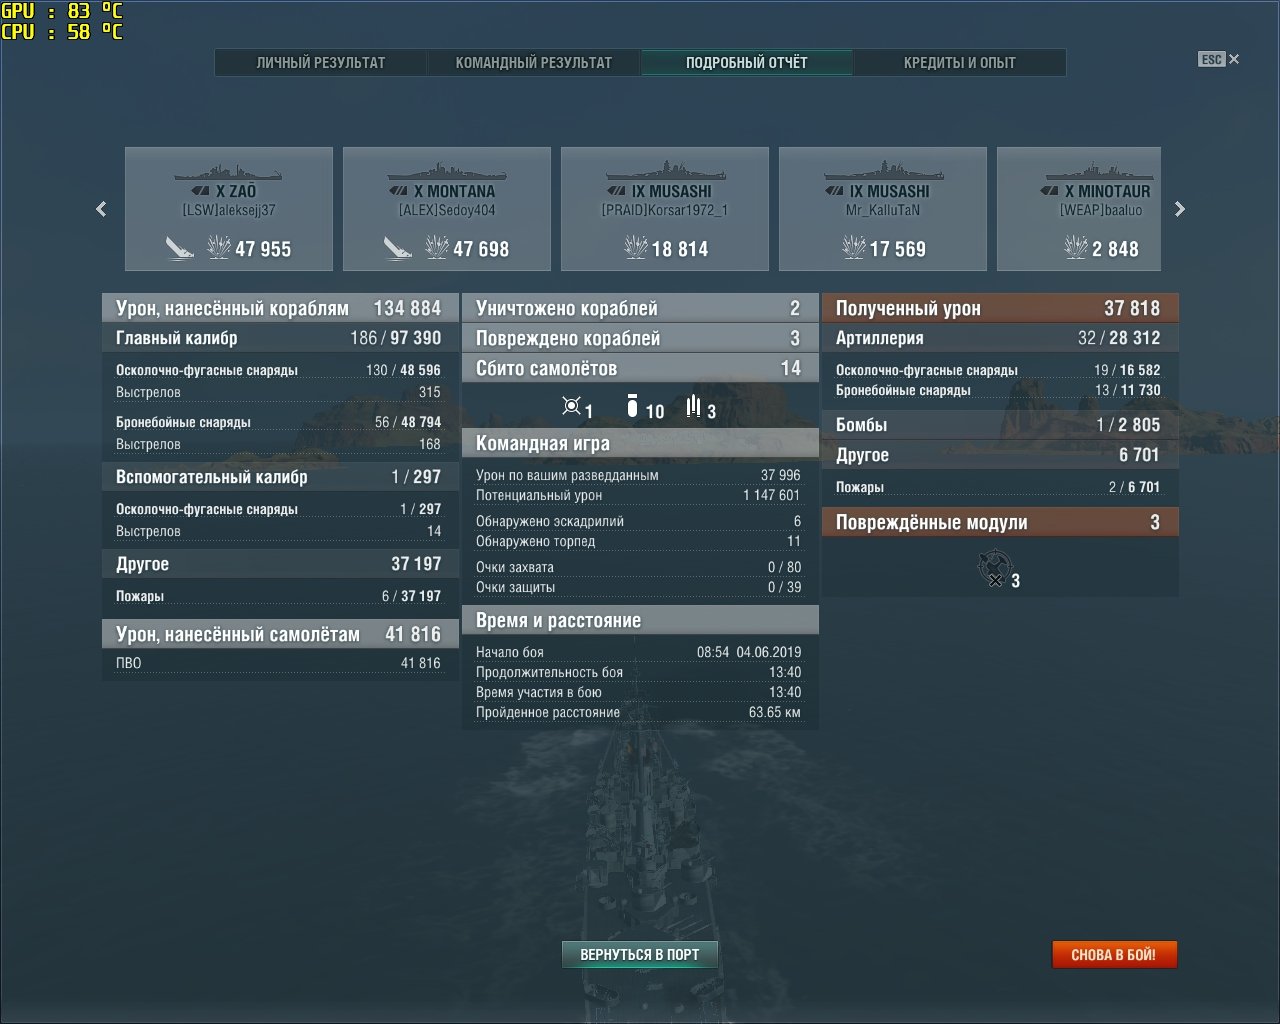Click the Урон, нанесённый кораблям header
Screen dimensions: 1280x1024
(x=280, y=308)
